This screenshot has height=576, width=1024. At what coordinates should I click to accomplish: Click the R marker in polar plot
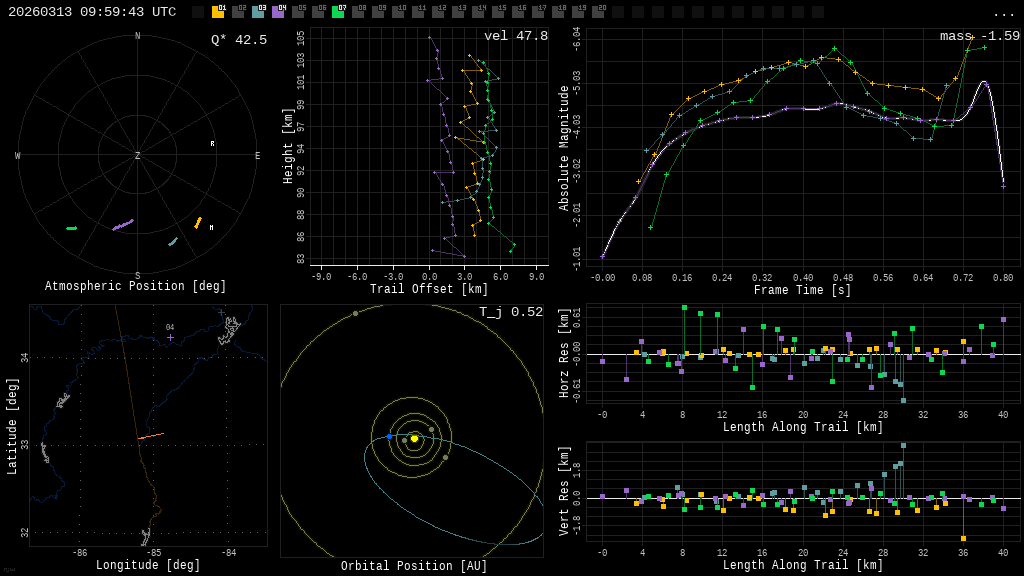click(x=212, y=144)
